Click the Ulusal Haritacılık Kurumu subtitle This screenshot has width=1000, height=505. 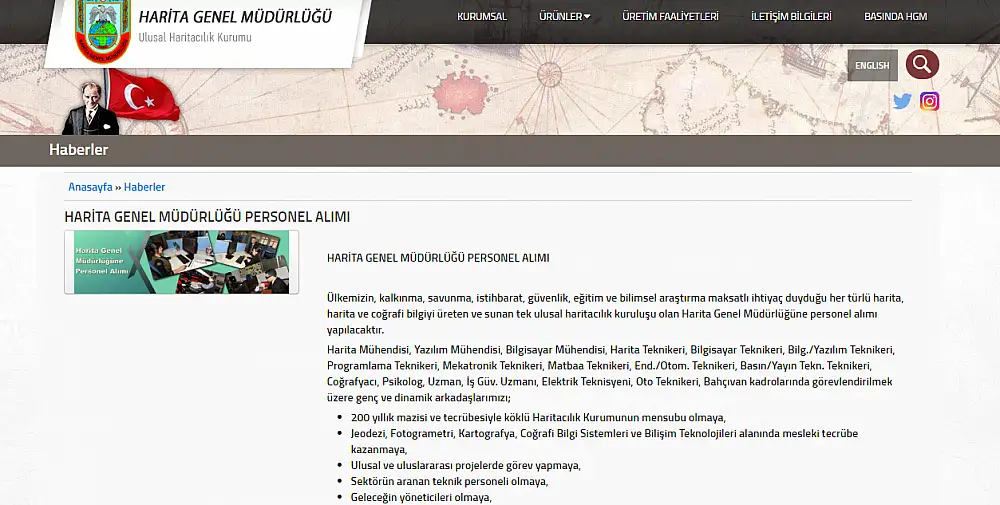[195, 37]
